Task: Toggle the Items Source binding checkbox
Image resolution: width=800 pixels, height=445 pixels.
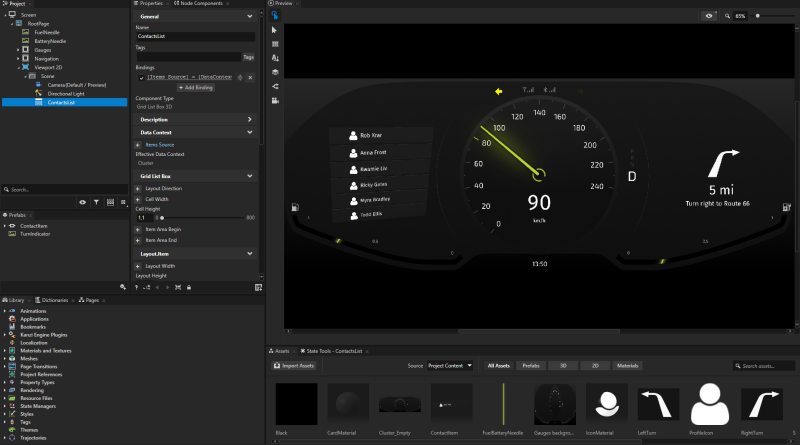Action: point(141,77)
